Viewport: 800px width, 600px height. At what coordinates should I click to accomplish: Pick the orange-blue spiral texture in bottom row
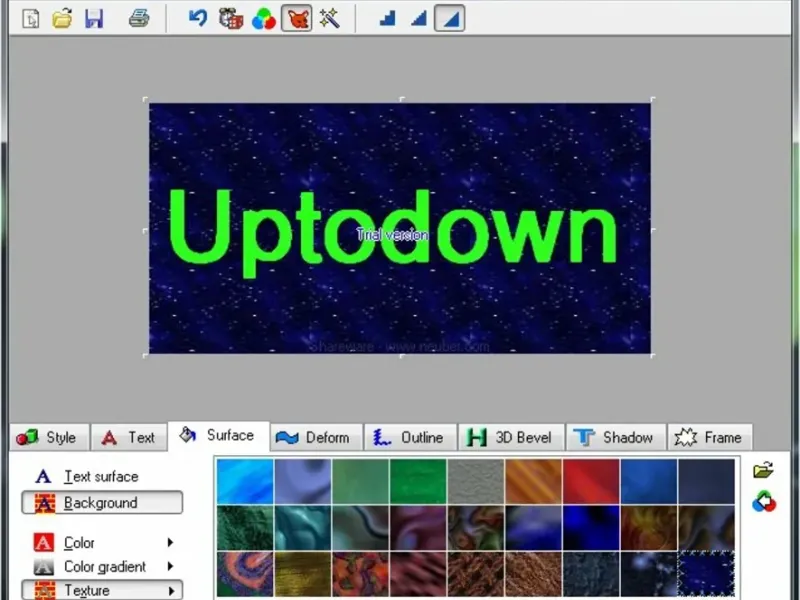(x=245, y=574)
